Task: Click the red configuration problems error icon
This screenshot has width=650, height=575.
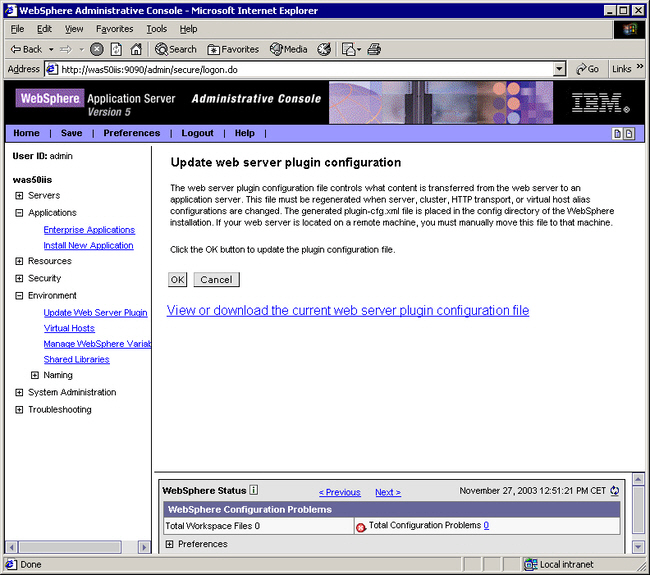Action: [x=361, y=527]
